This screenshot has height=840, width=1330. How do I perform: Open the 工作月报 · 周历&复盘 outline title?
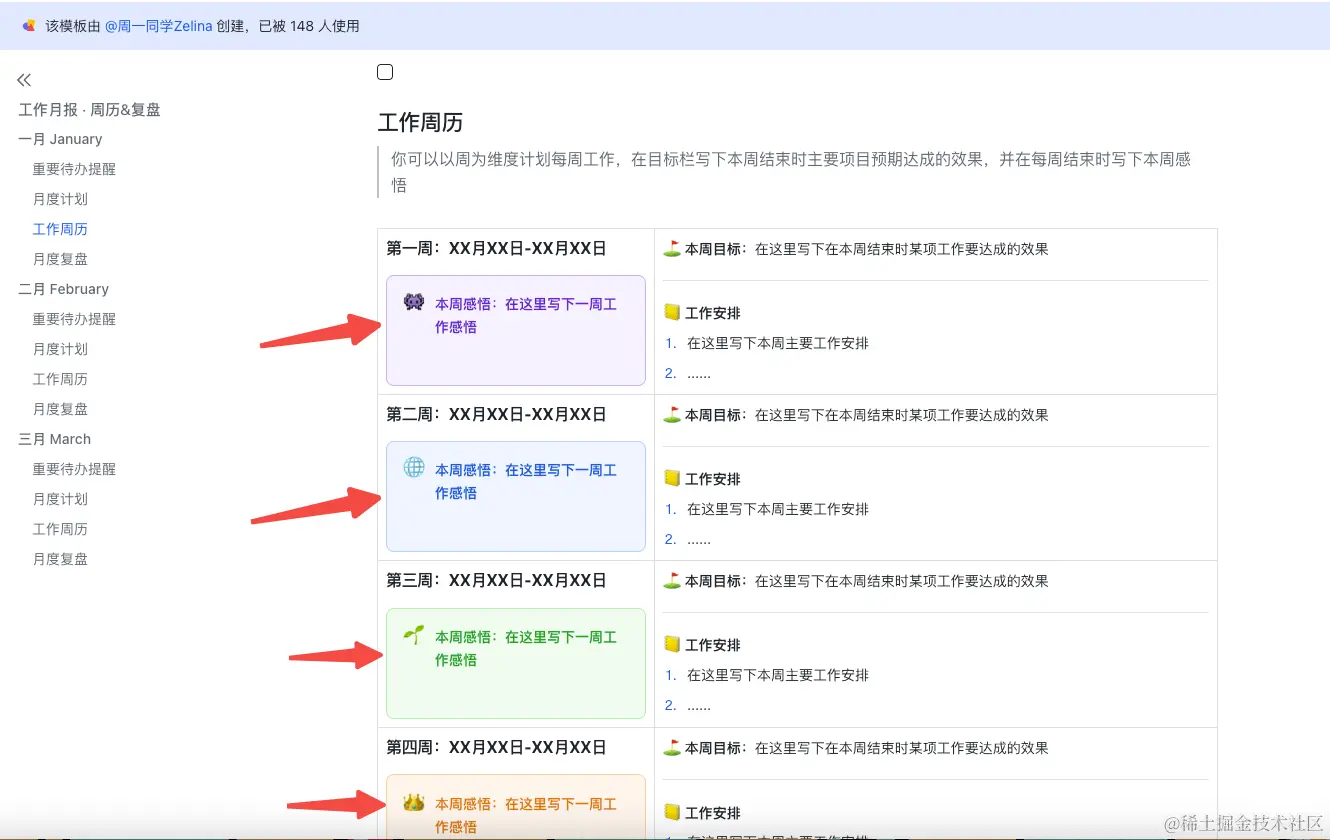click(x=89, y=109)
